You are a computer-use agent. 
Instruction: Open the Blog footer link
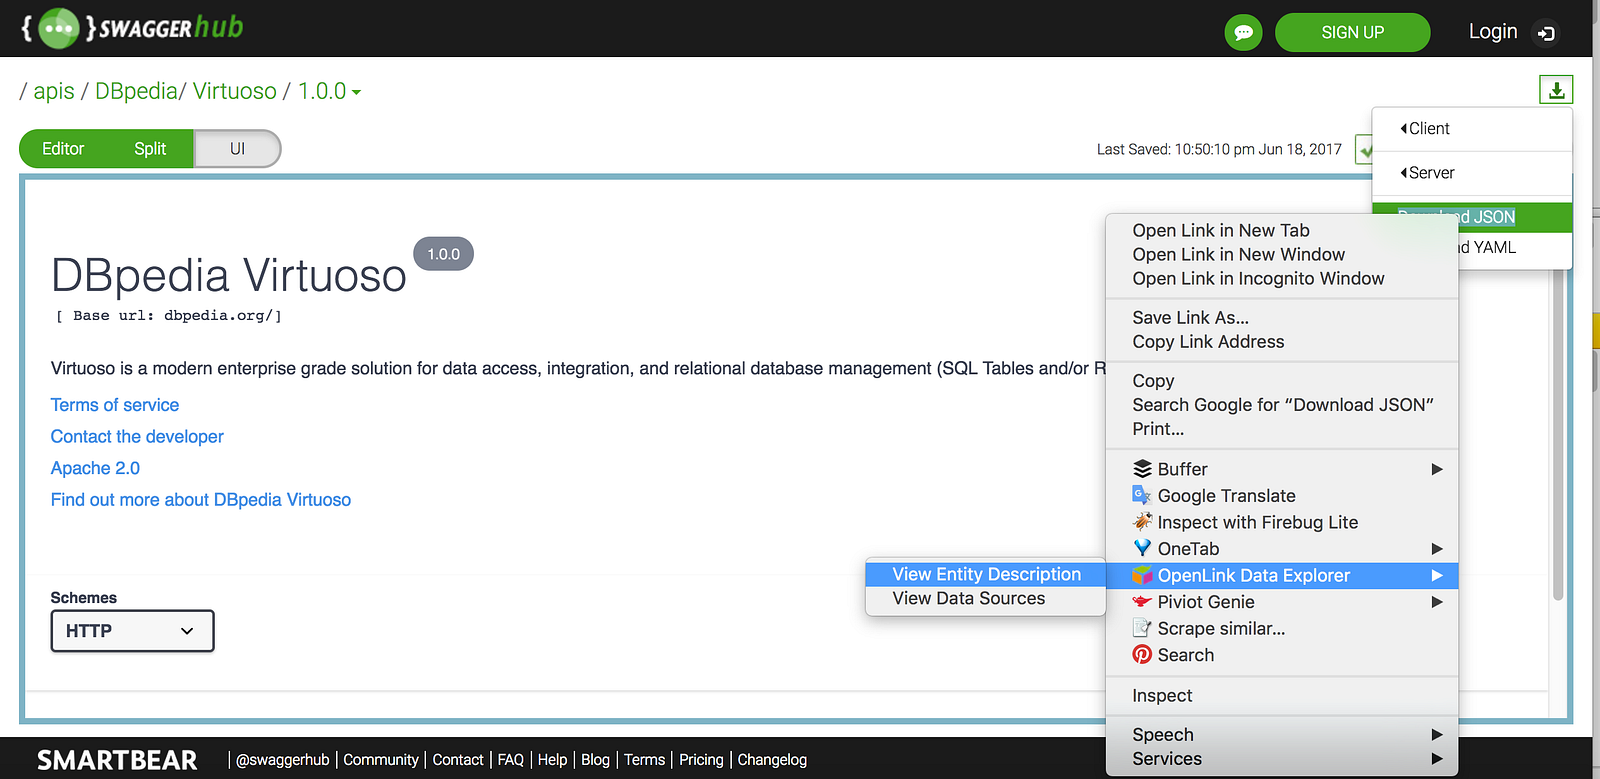[595, 760]
